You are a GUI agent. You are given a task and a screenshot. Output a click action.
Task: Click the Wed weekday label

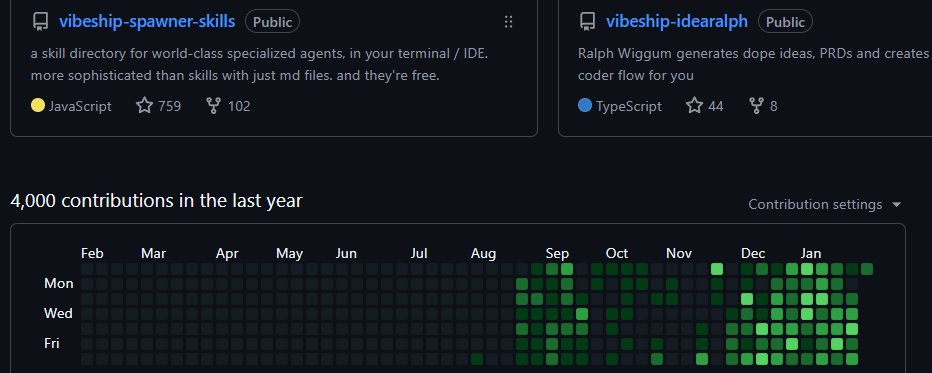[58, 313]
